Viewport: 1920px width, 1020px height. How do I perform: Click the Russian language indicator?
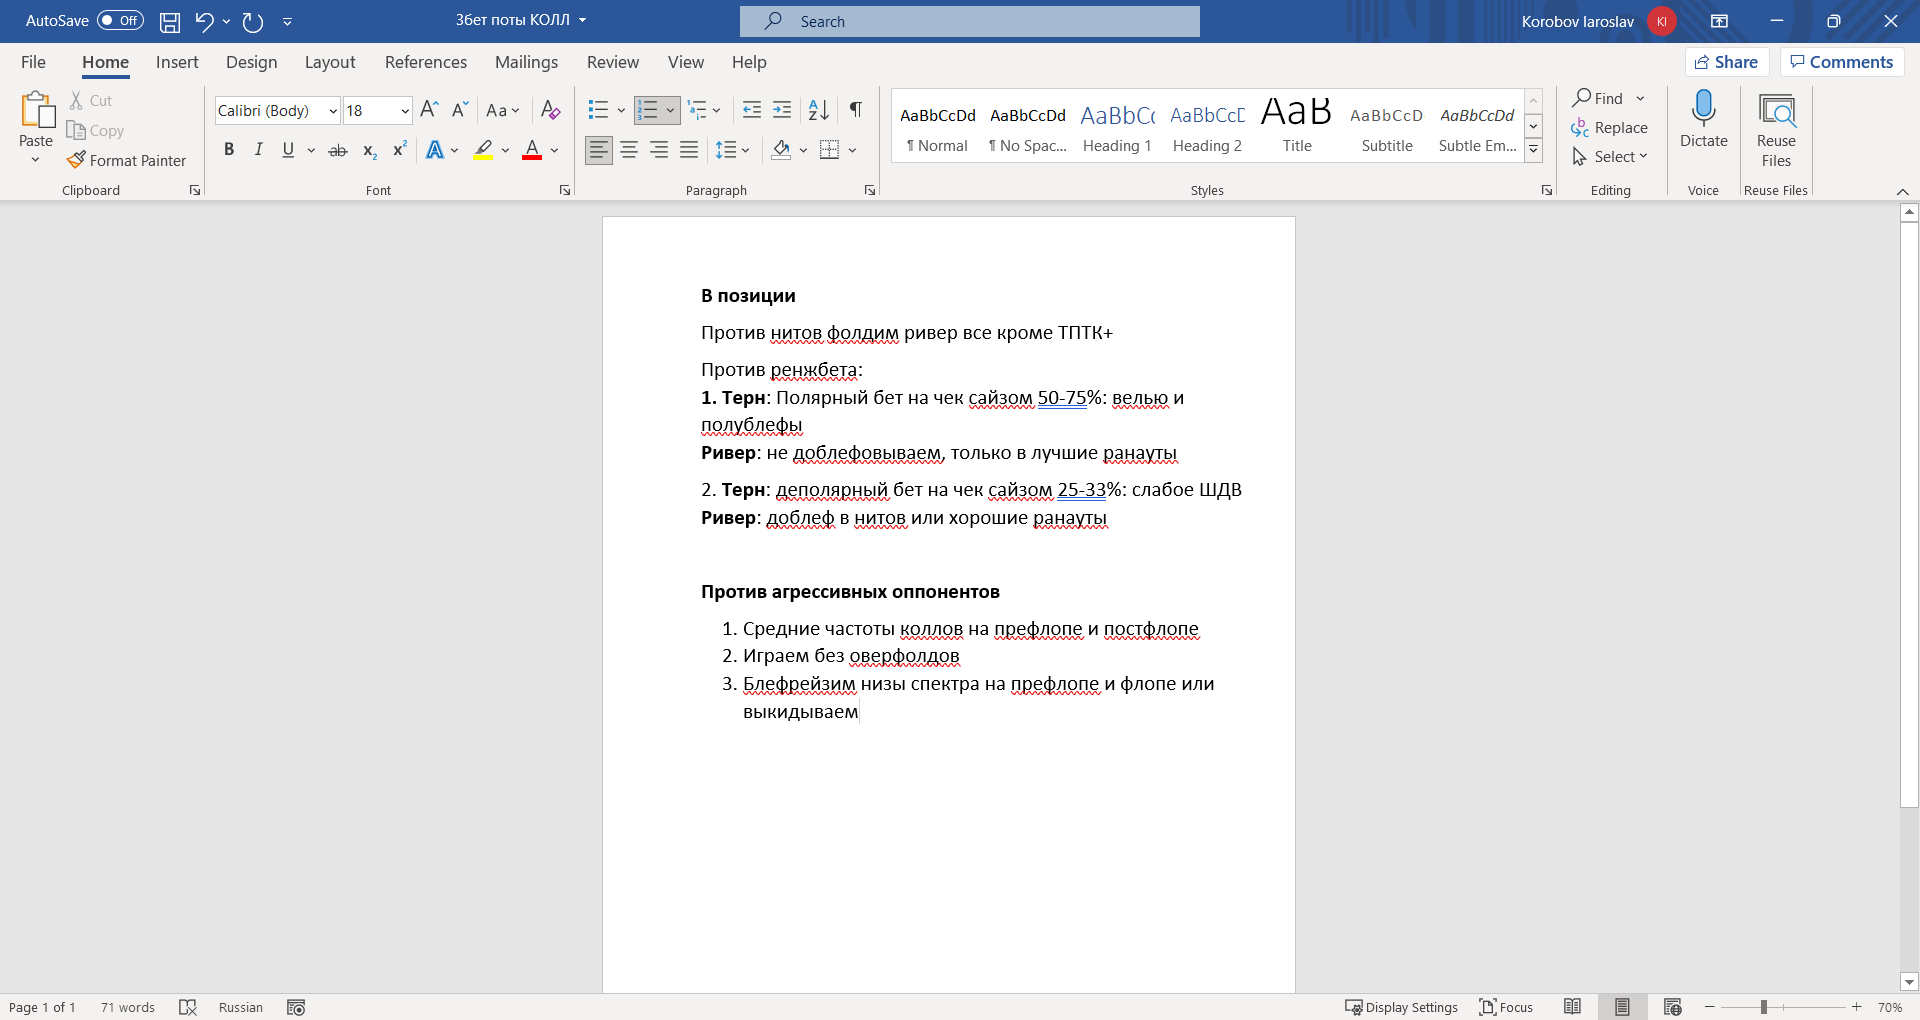pos(241,1007)
